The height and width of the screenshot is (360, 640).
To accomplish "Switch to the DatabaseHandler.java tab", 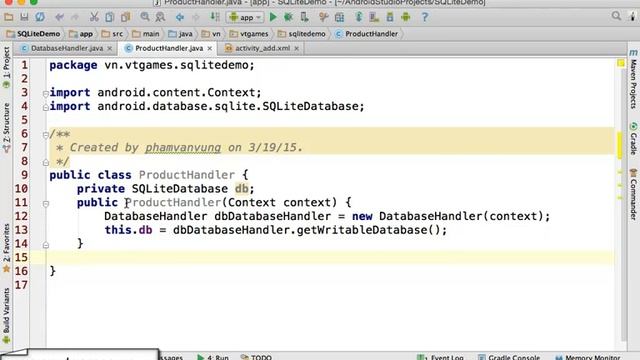I will point(67,48).
